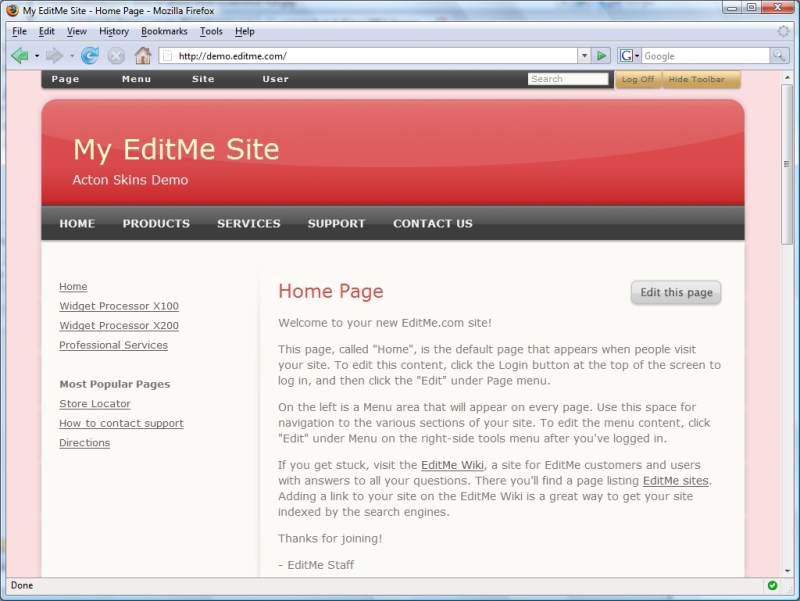The width and height of the screenshot is (800, 601).
Task: Open the Back history dropdown arrow
Action: pyautogui.click(x=37, y=56)
